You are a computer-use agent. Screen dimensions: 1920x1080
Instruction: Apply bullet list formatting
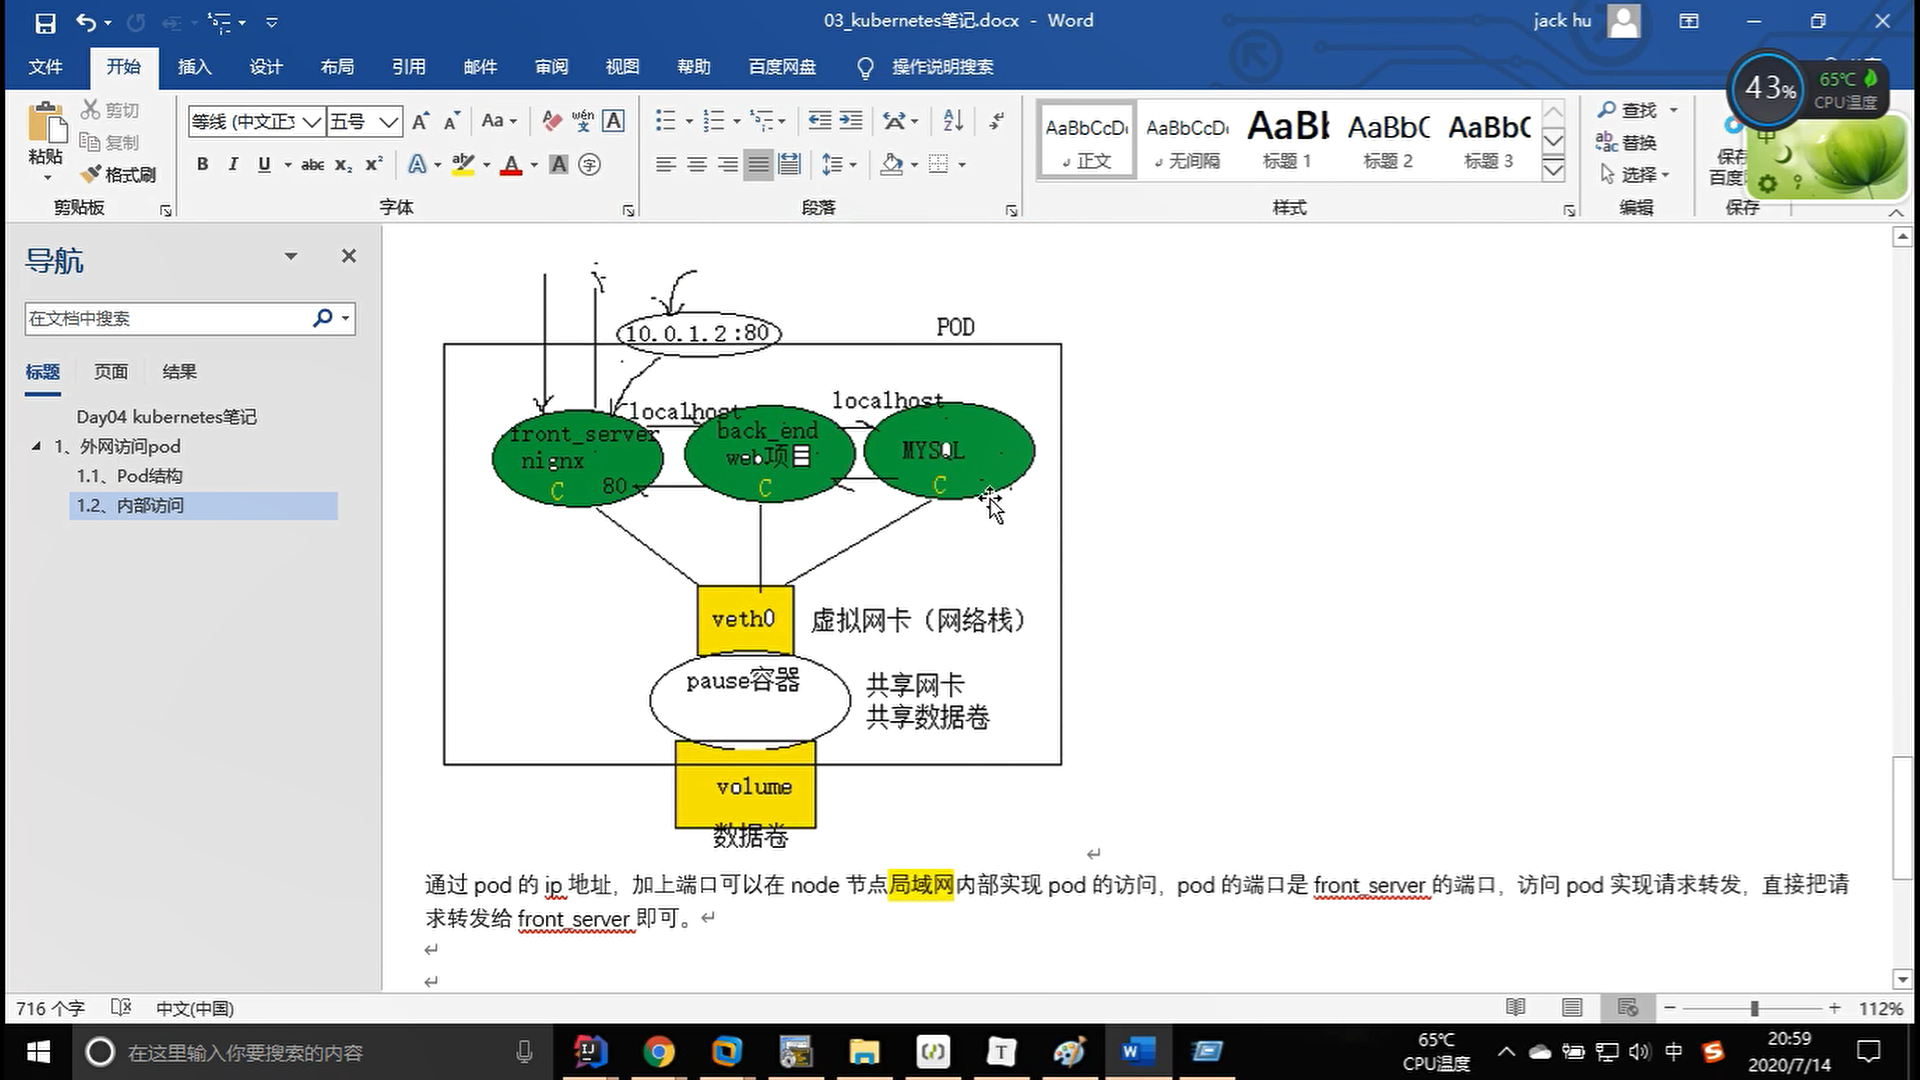point(665,121)
